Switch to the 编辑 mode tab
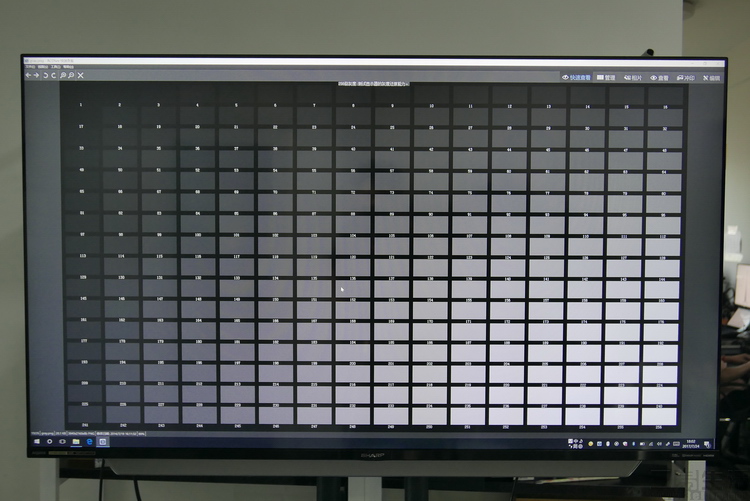 point(710,77)
